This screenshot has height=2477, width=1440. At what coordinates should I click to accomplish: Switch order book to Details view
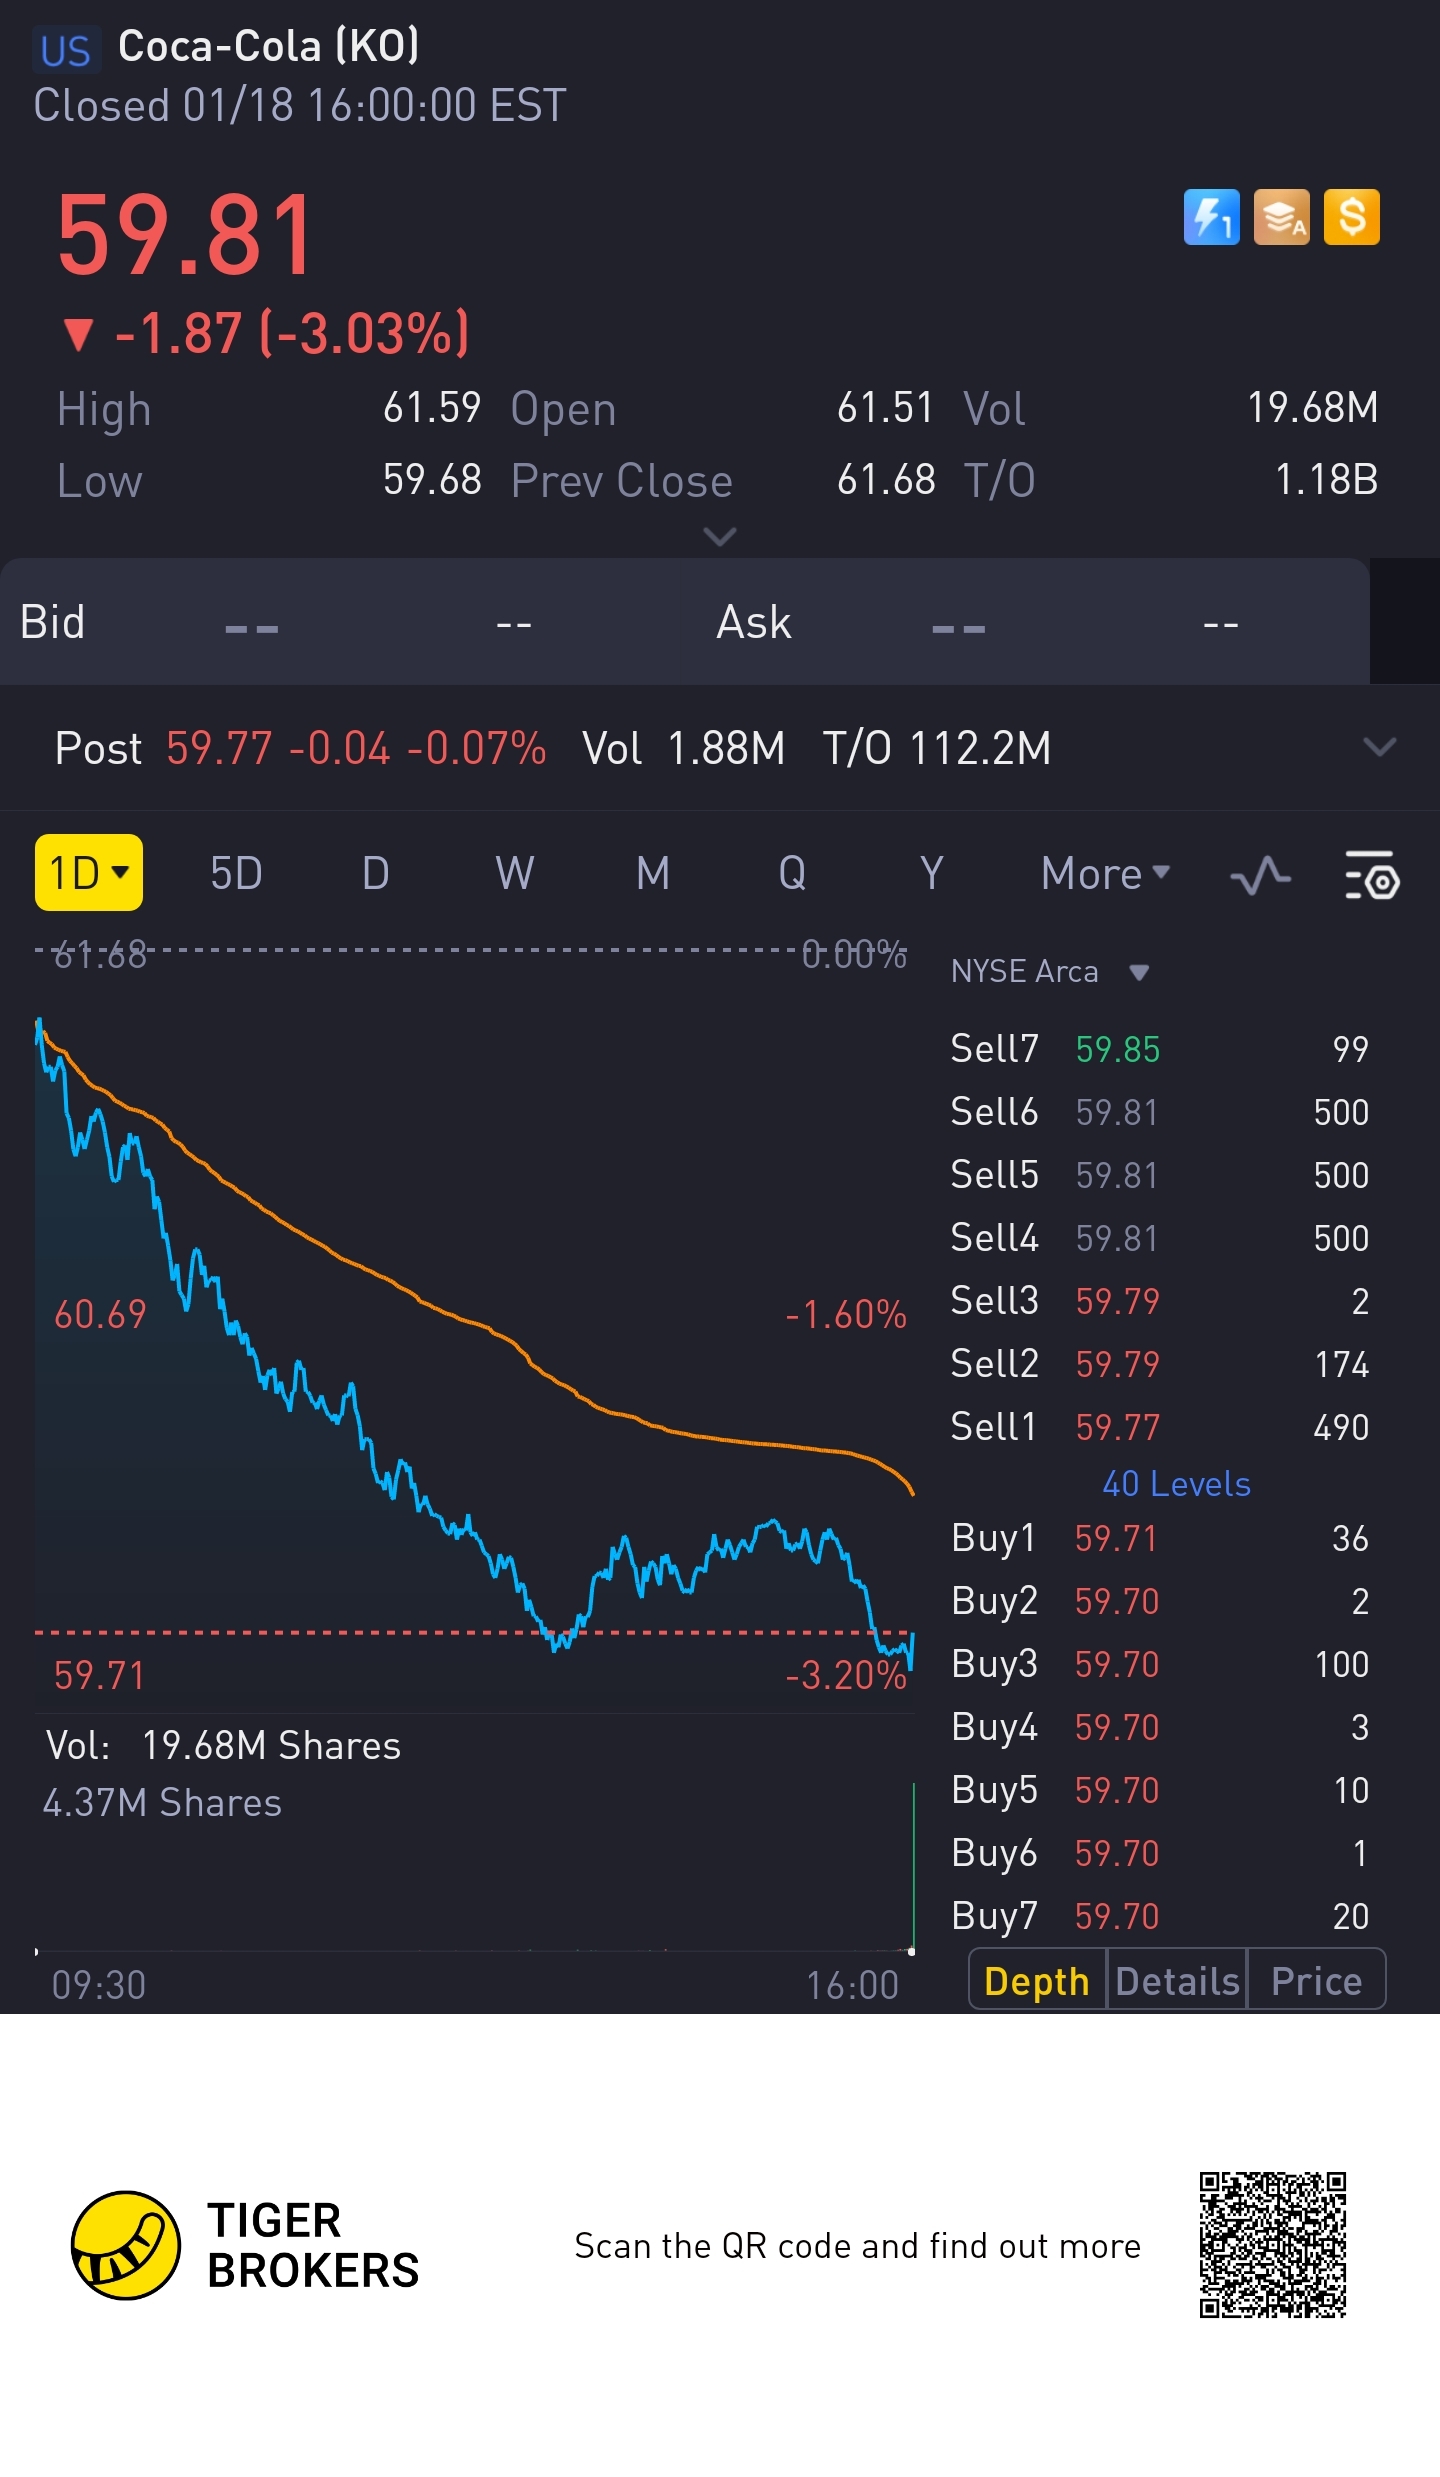(1177, 1980)
